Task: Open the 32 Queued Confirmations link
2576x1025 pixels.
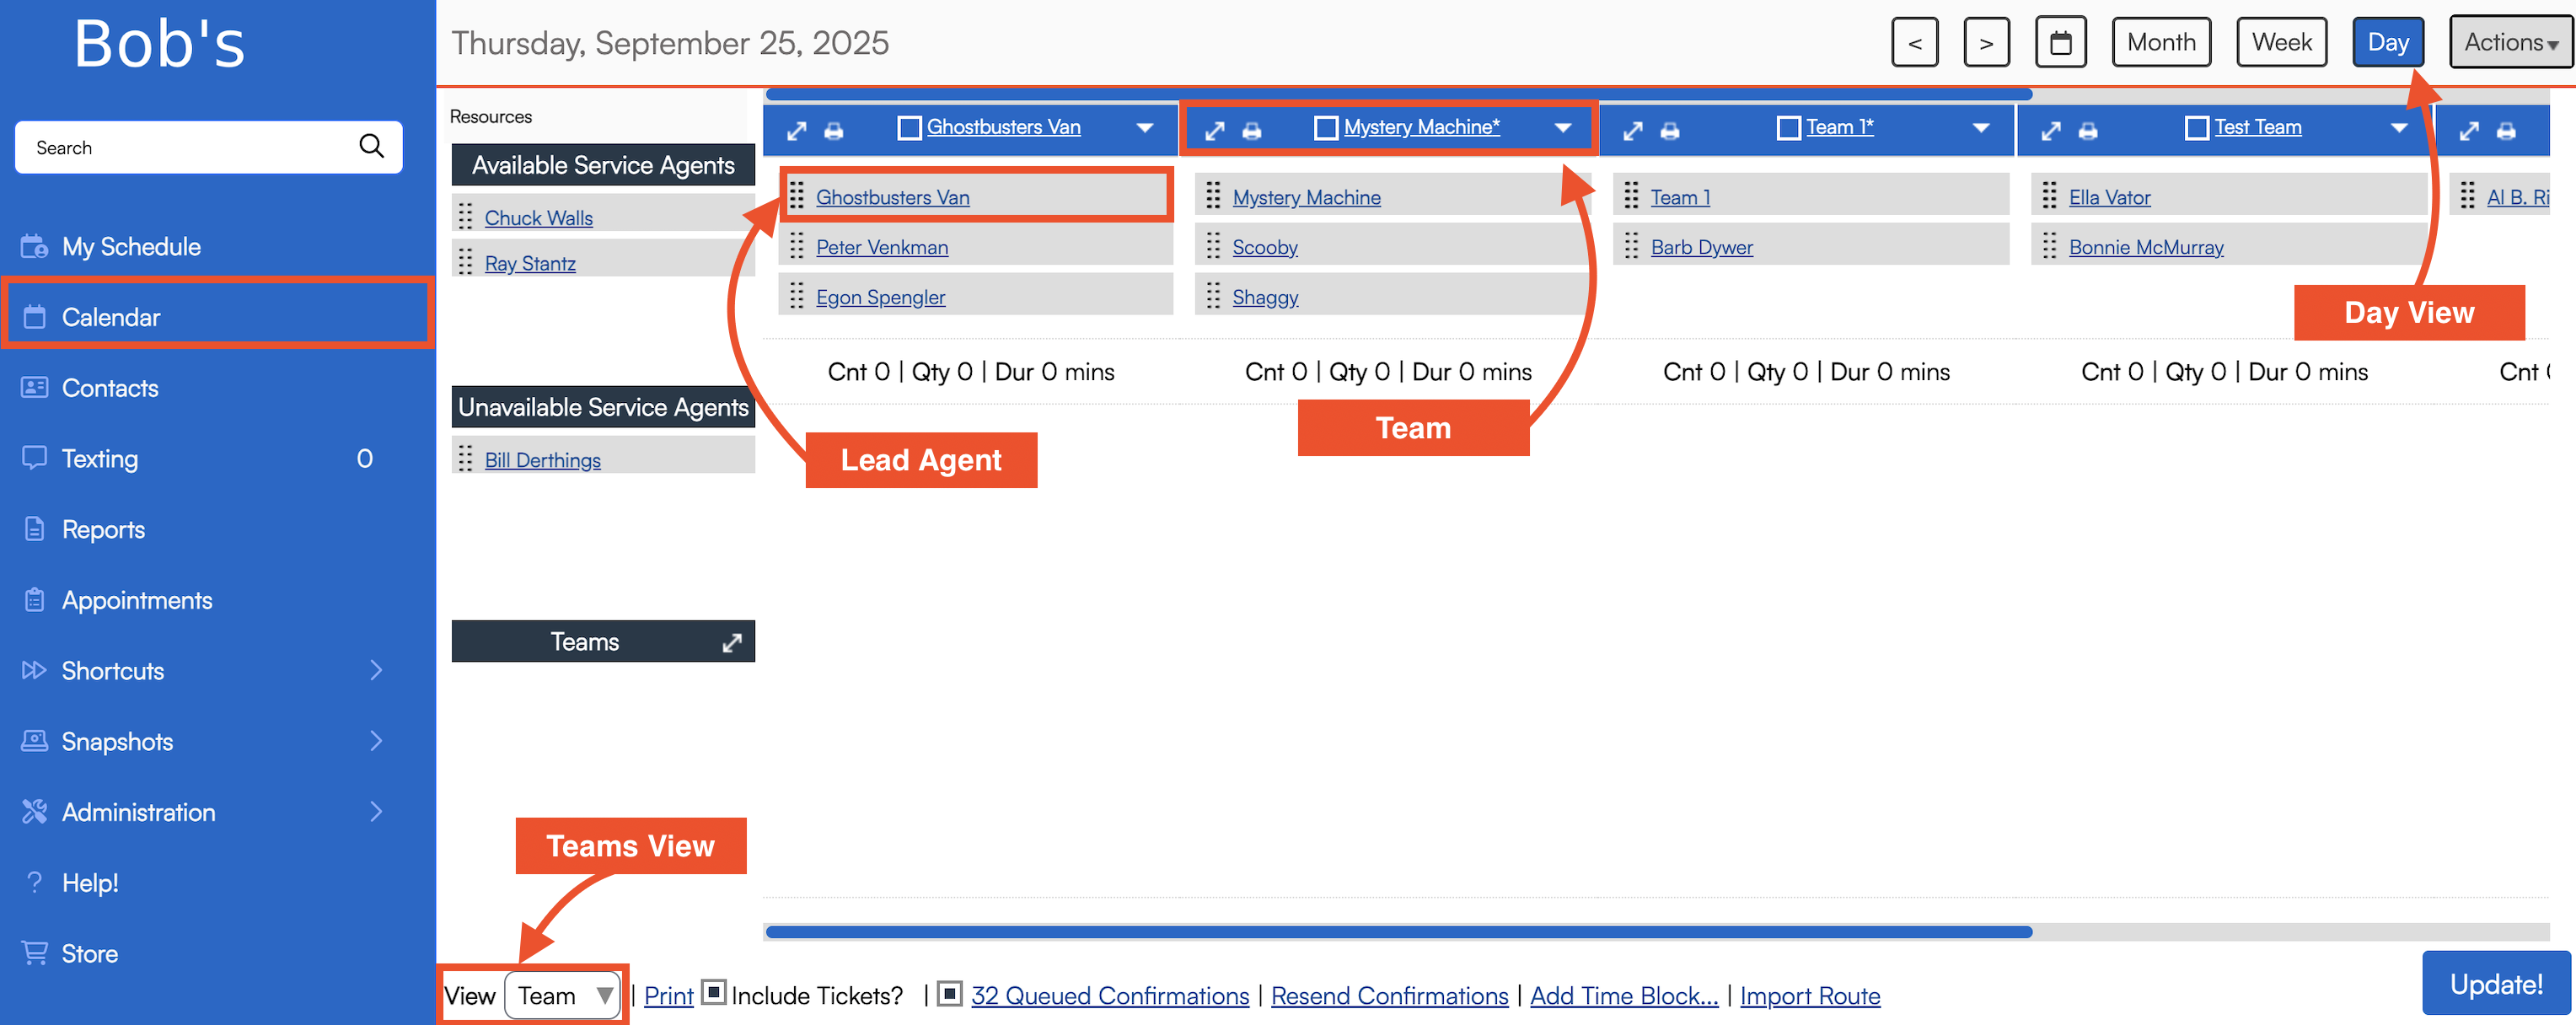Action: pyautogui.click(x=1109, y=996)
